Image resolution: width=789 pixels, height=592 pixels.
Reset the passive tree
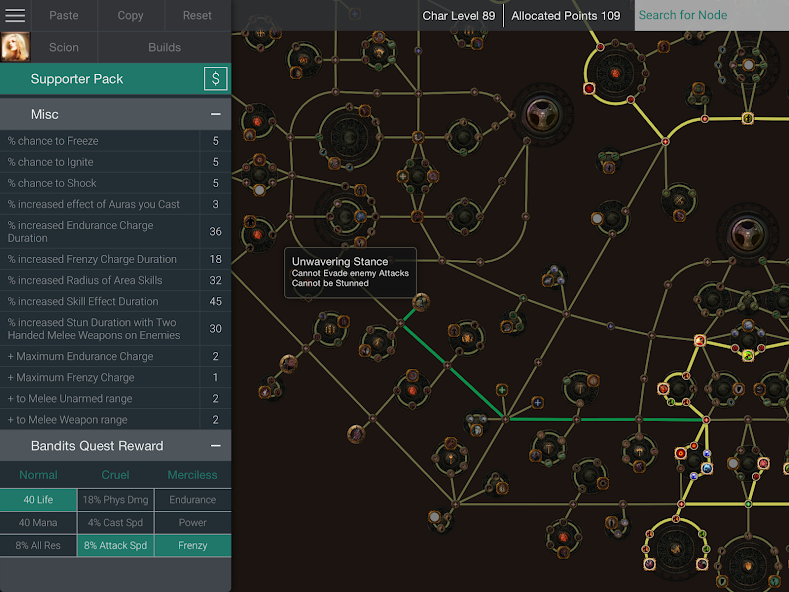[197, 15]
